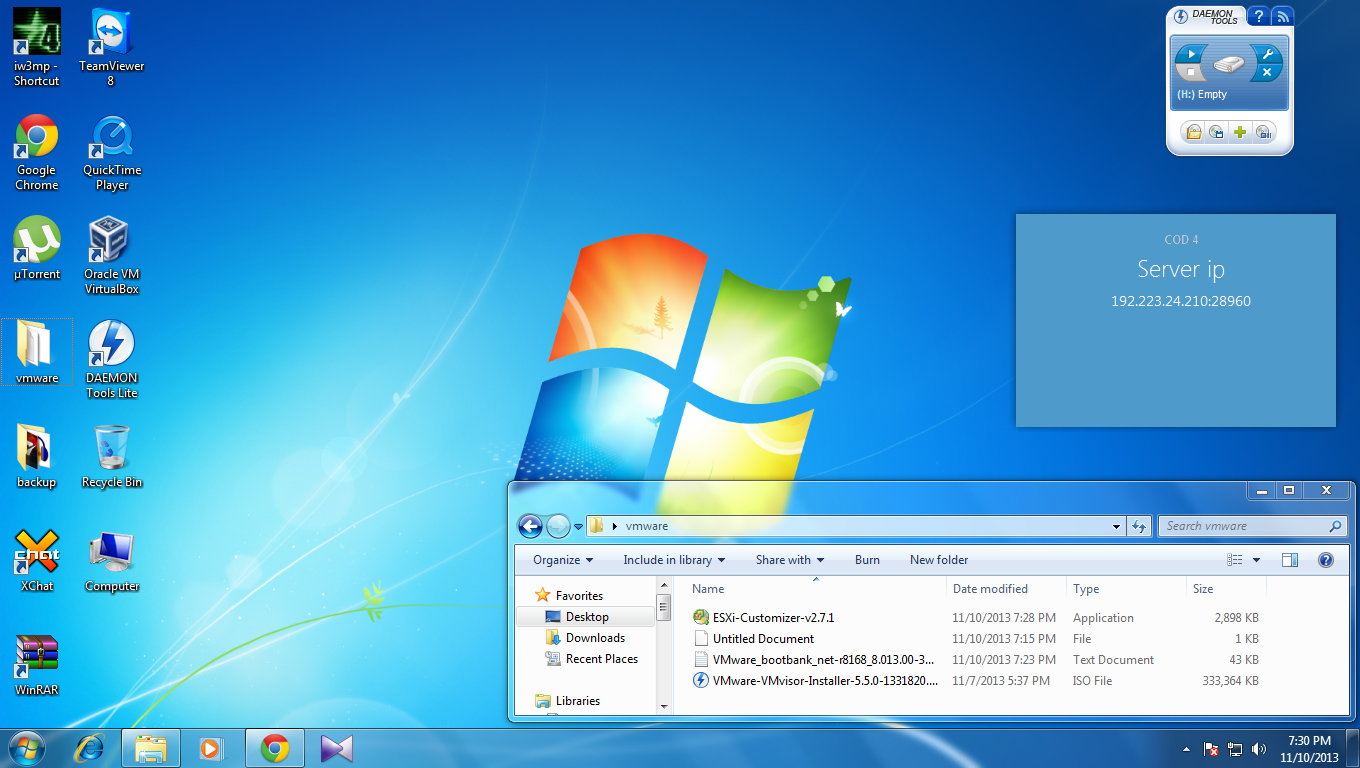Open Internet Explorer from taskbar
This screenshot has height=768, width=1360.
91,747
